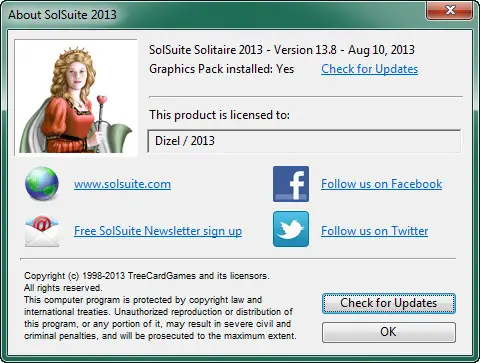Image resolution: width=480 pixels, height=363 pixels.
Task: Click the 'This product is licensed to' label
Action: [219, 115]
